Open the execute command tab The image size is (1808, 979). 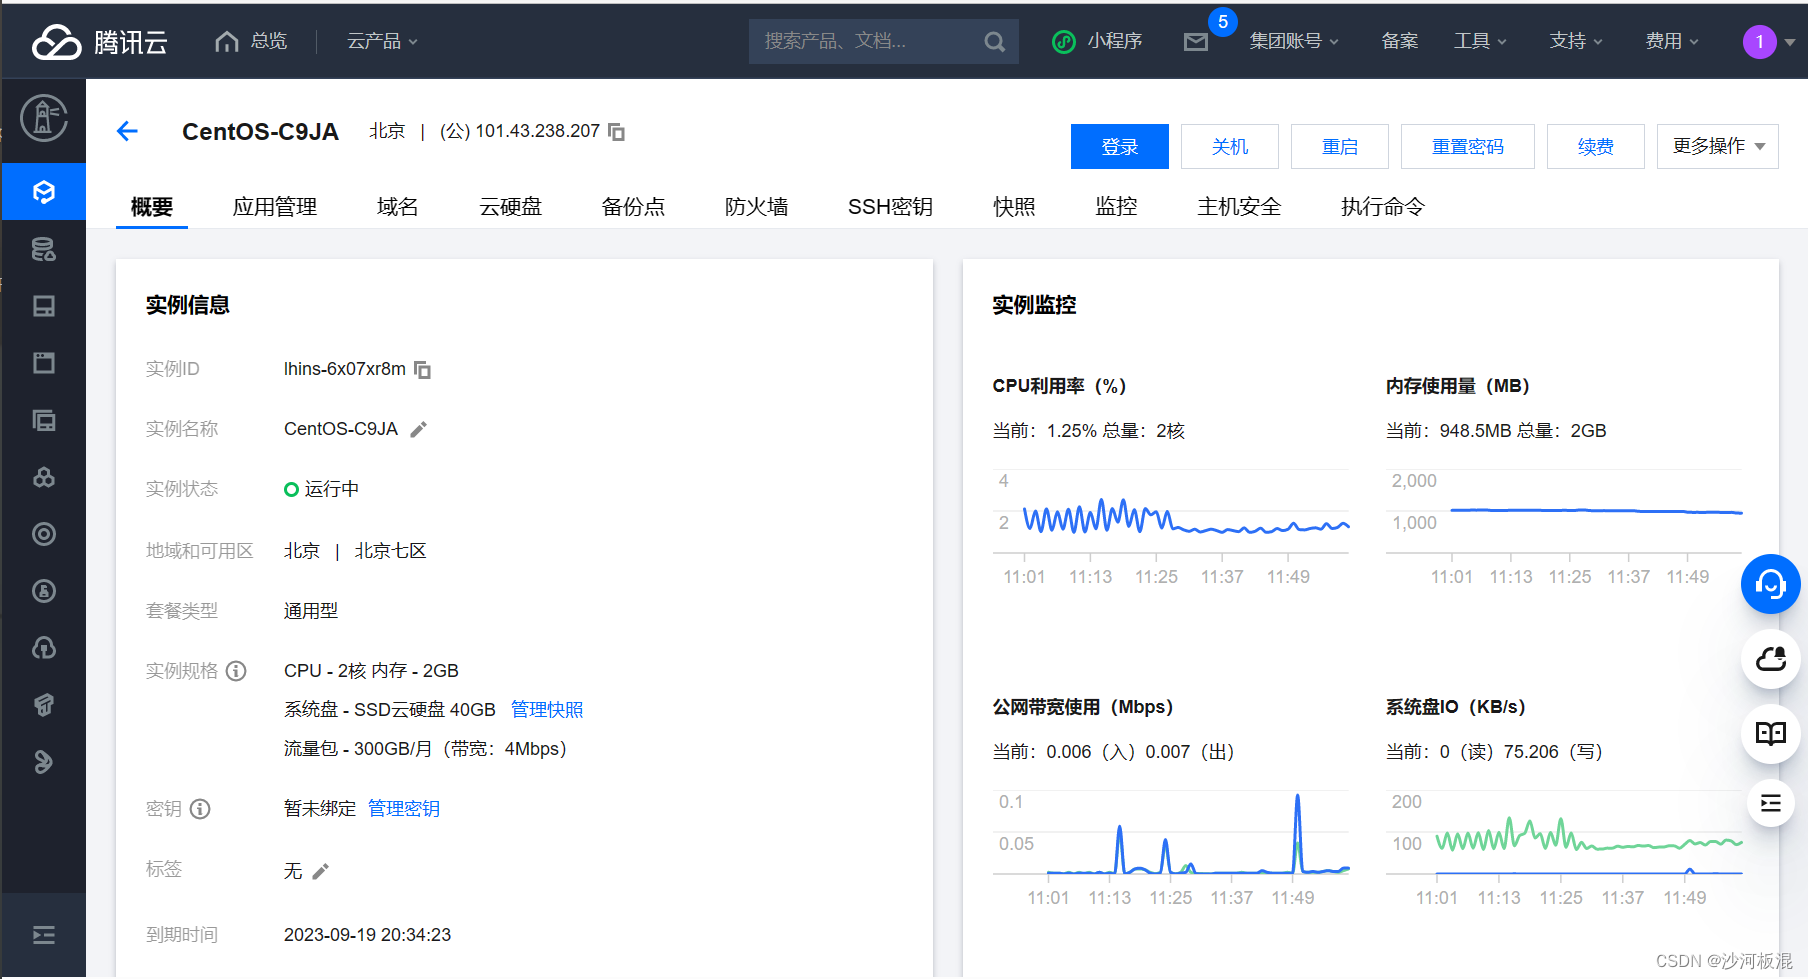click(x=1383, y=207)
